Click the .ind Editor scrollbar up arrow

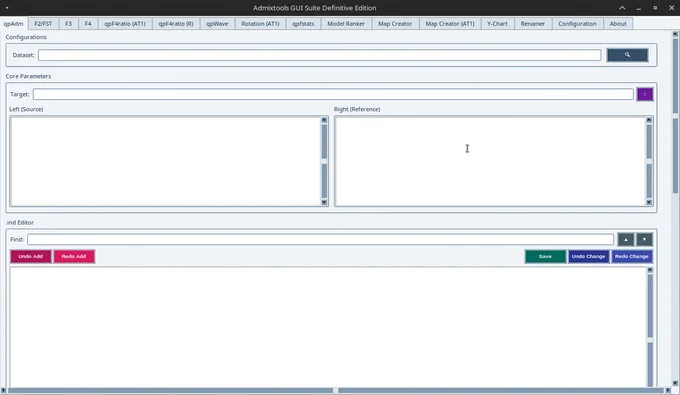pyautogui.click(x=650, y=270)
